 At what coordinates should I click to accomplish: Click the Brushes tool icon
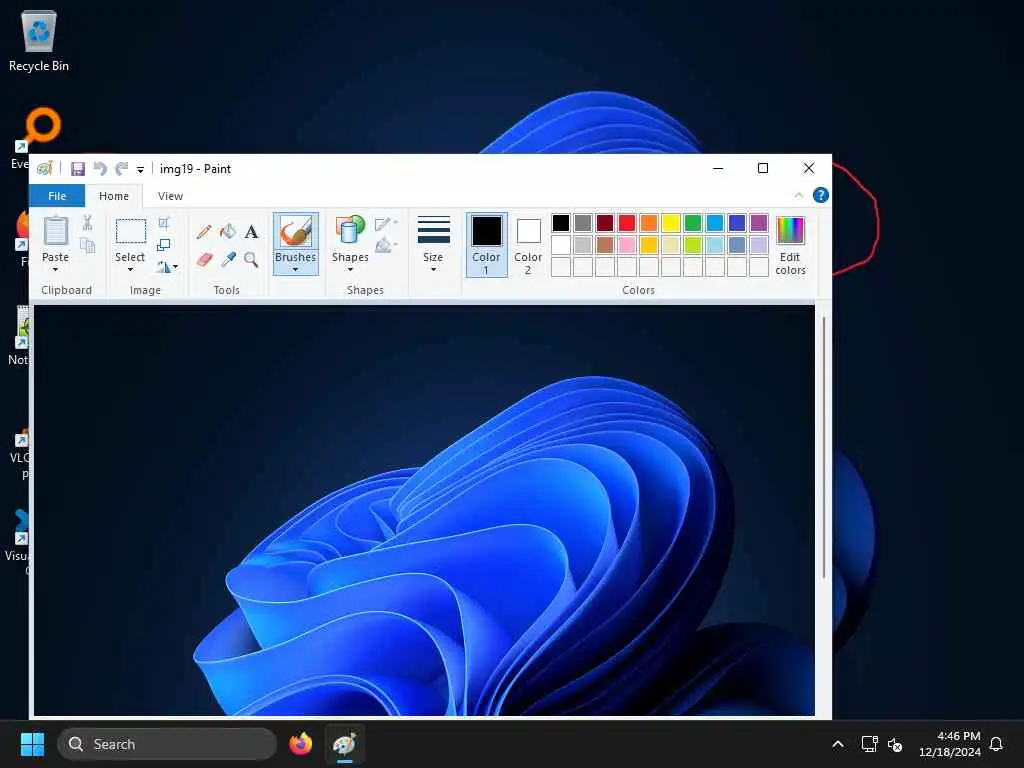click(x=295, y=232)
